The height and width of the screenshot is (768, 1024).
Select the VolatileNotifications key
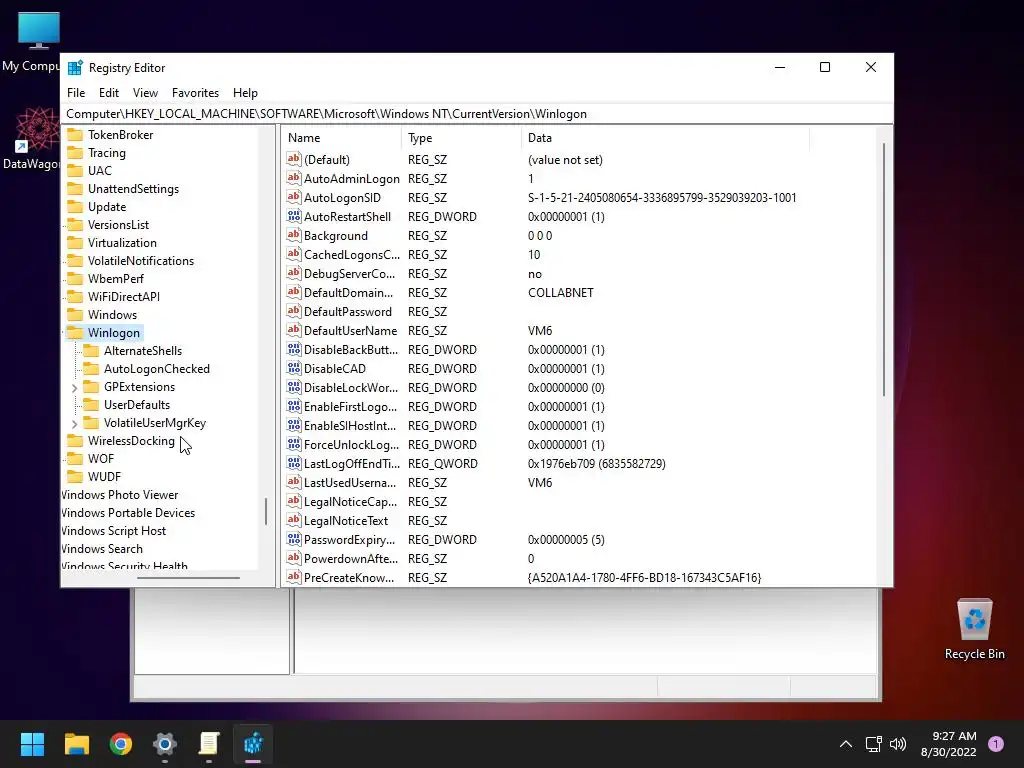[141, 261]
